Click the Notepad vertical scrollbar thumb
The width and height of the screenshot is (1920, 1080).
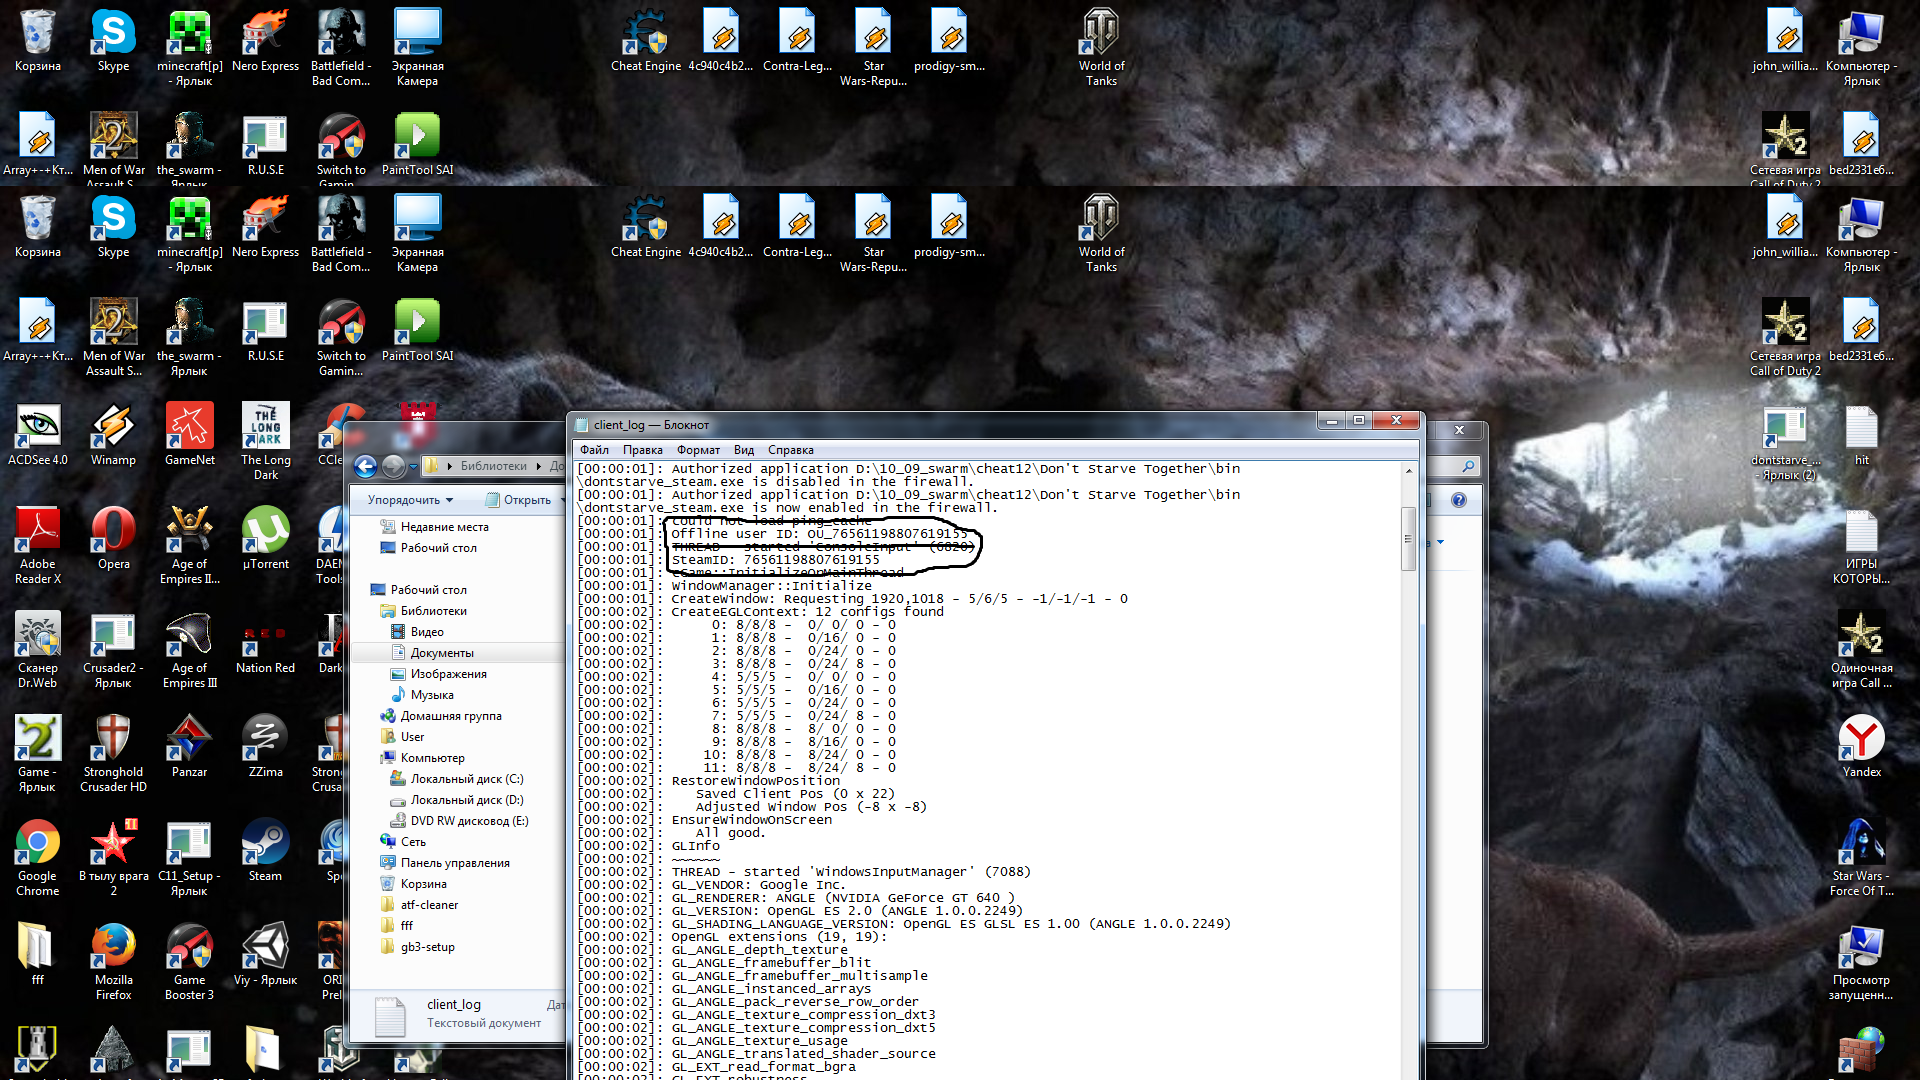pos(1408,538)
